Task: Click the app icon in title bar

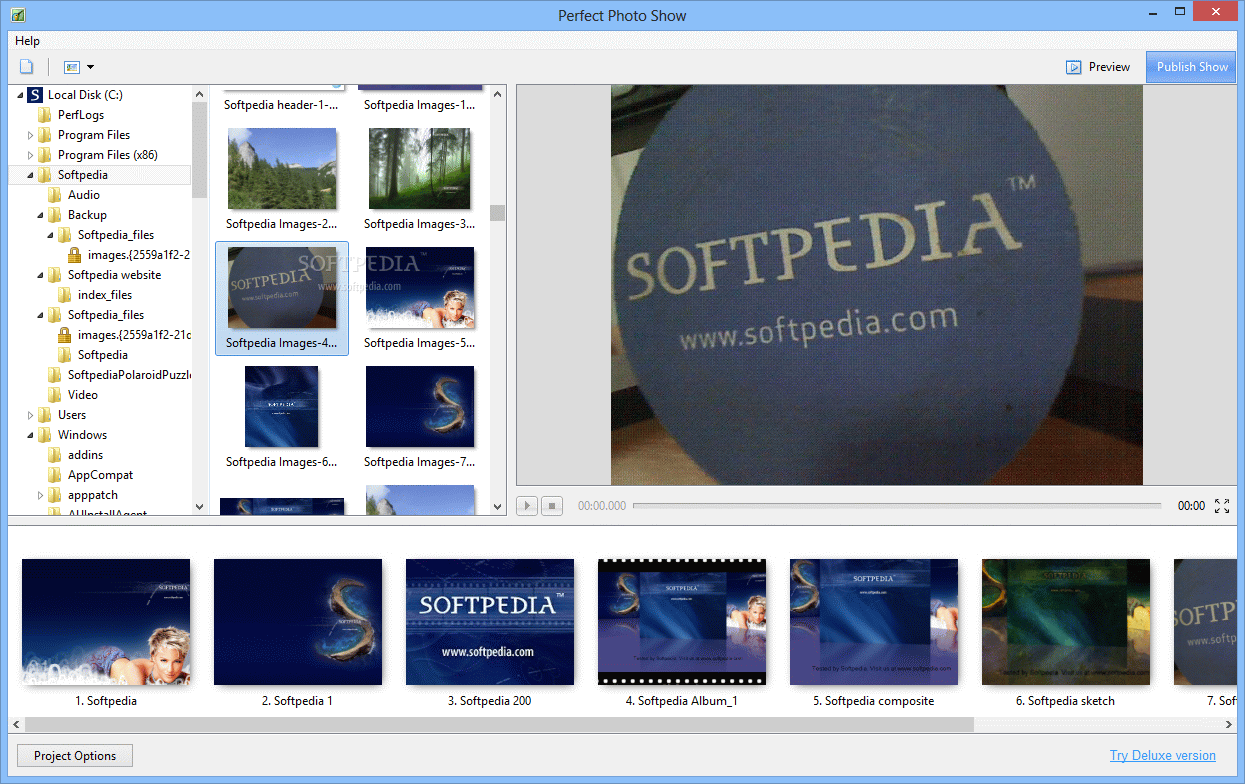Action: [x=17, y=15]
